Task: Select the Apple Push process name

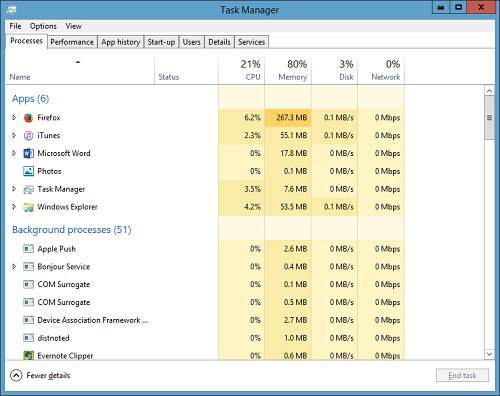Action: click(57, 249)
